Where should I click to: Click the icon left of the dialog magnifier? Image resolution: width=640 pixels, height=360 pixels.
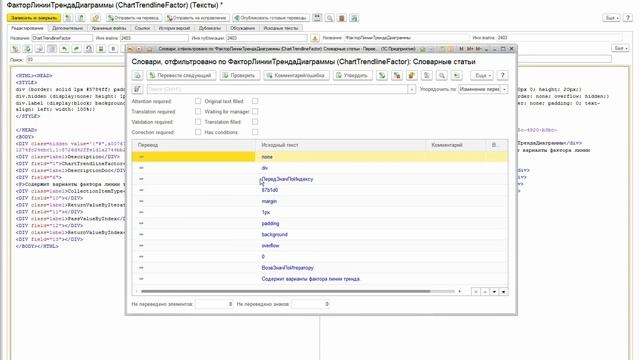(427, 76)
